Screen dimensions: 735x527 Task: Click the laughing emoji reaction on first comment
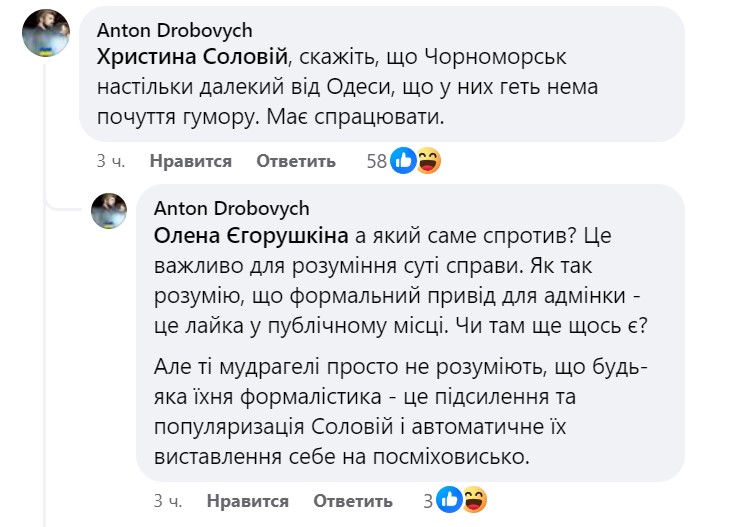point(427,160)
